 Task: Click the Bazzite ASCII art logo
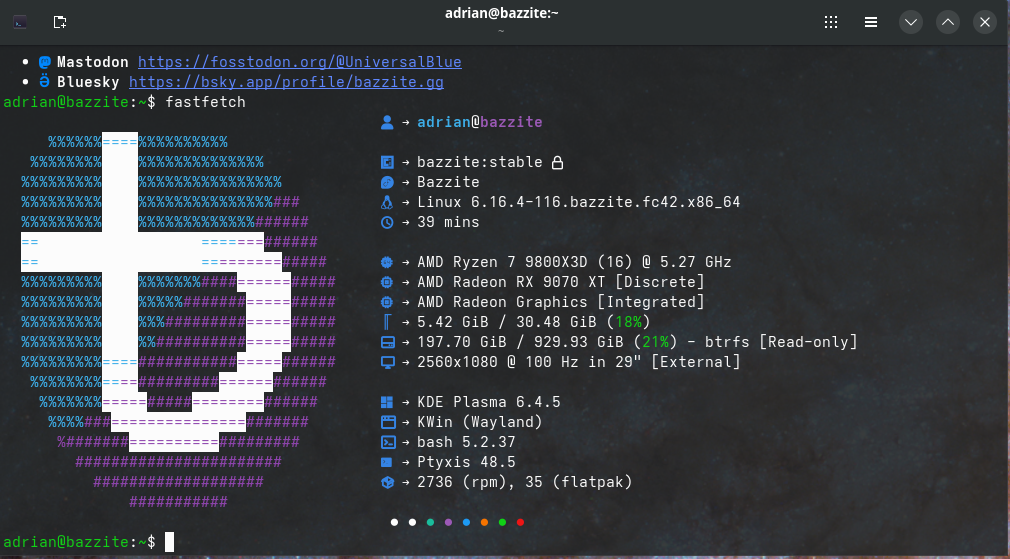(x=178, y=321)
